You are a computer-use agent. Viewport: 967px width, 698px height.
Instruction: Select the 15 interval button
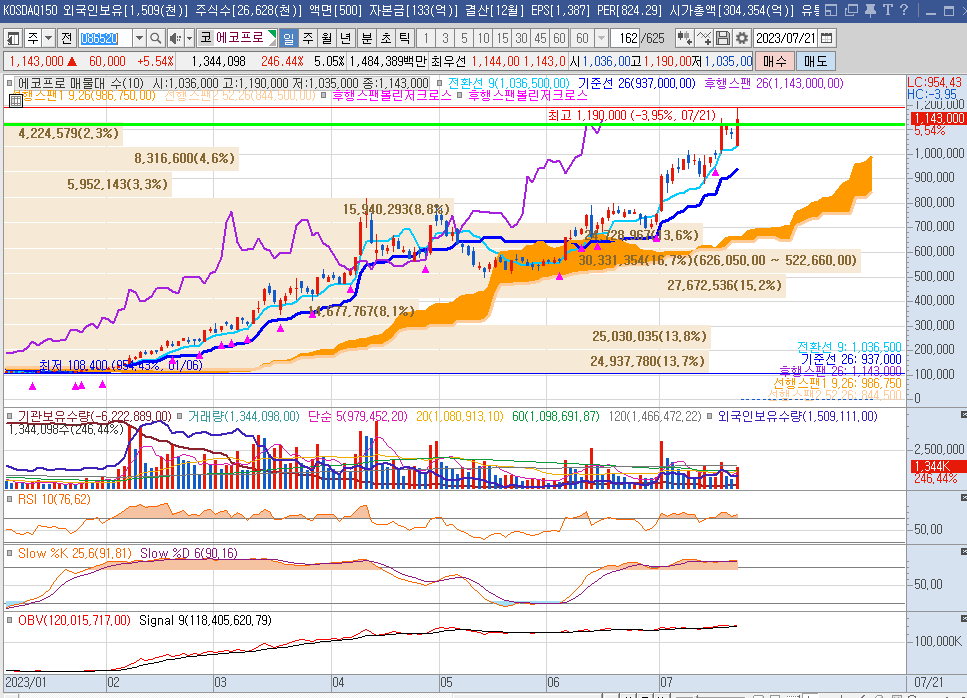tap(502, 38)
